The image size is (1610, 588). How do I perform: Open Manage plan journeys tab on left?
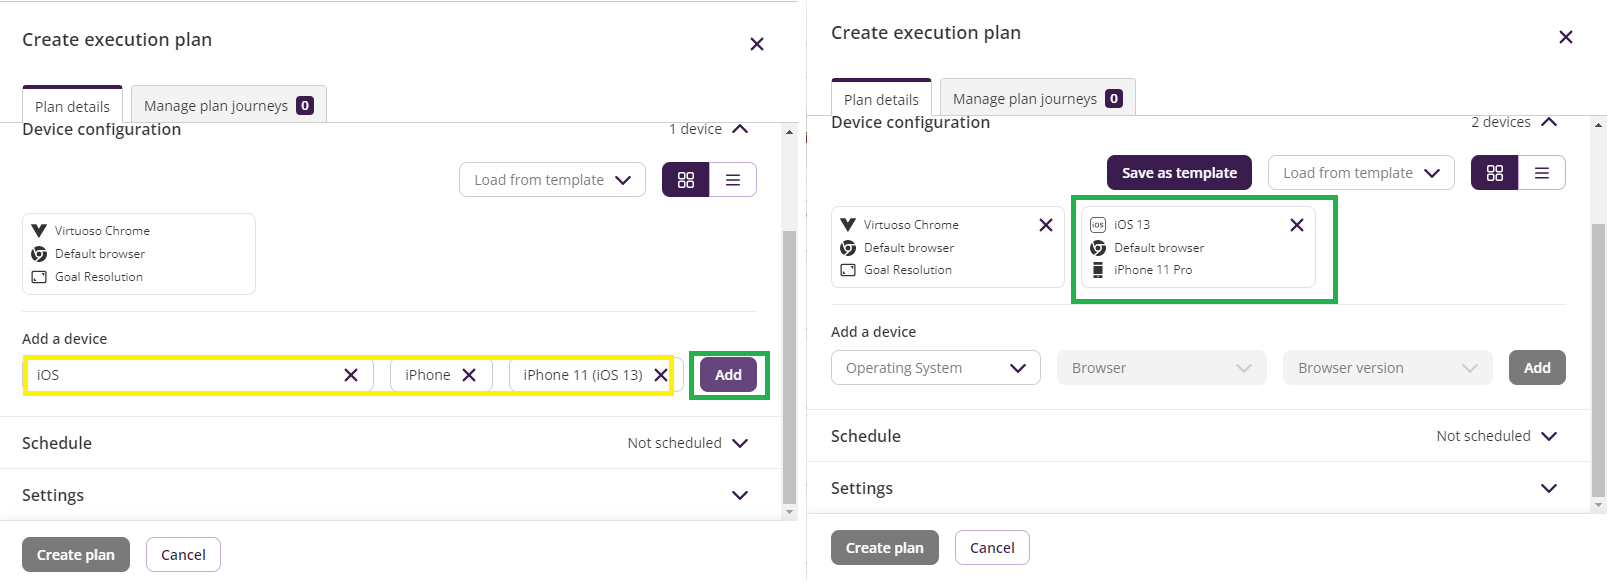229,105
